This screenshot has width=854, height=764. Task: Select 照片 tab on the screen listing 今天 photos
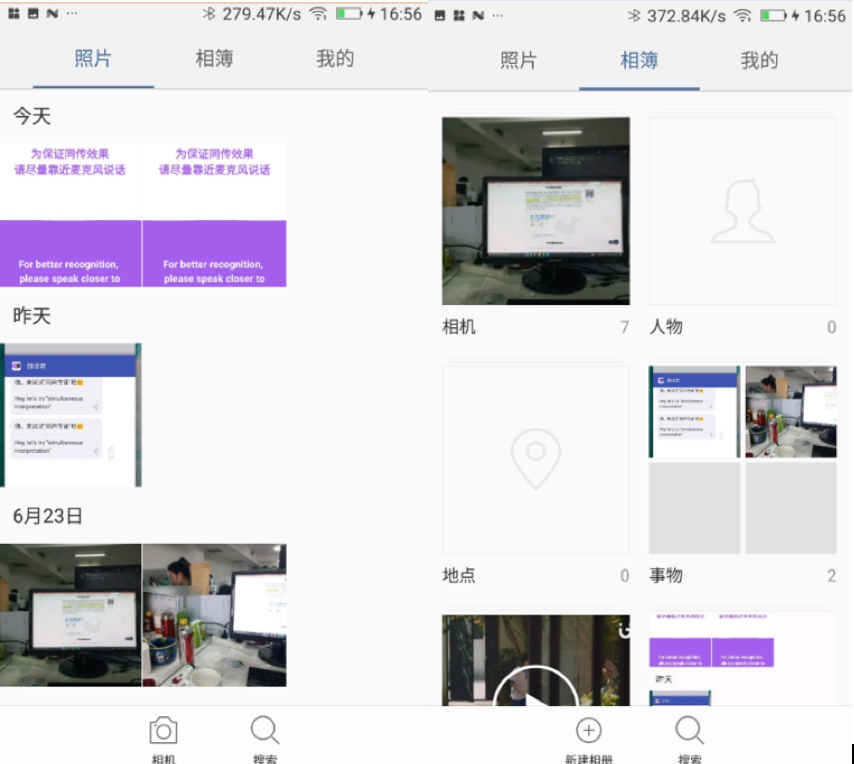click(93, 59)
